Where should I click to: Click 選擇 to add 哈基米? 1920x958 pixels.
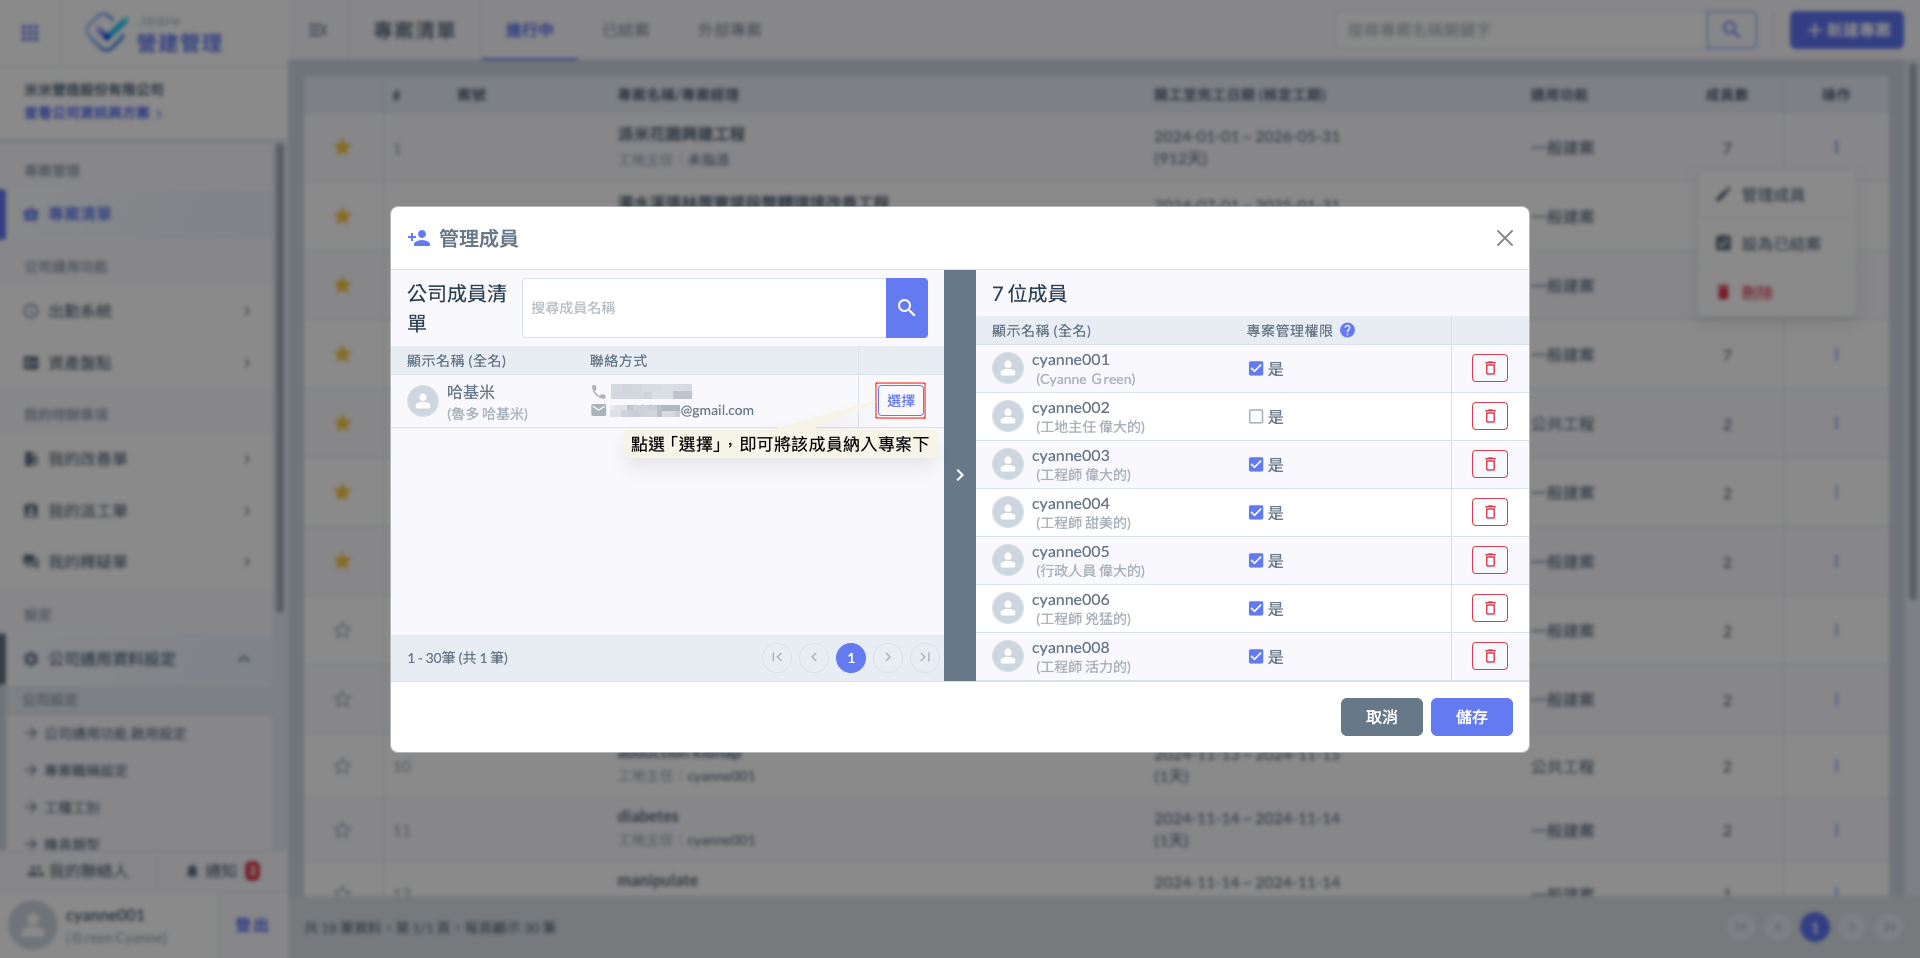900,401
